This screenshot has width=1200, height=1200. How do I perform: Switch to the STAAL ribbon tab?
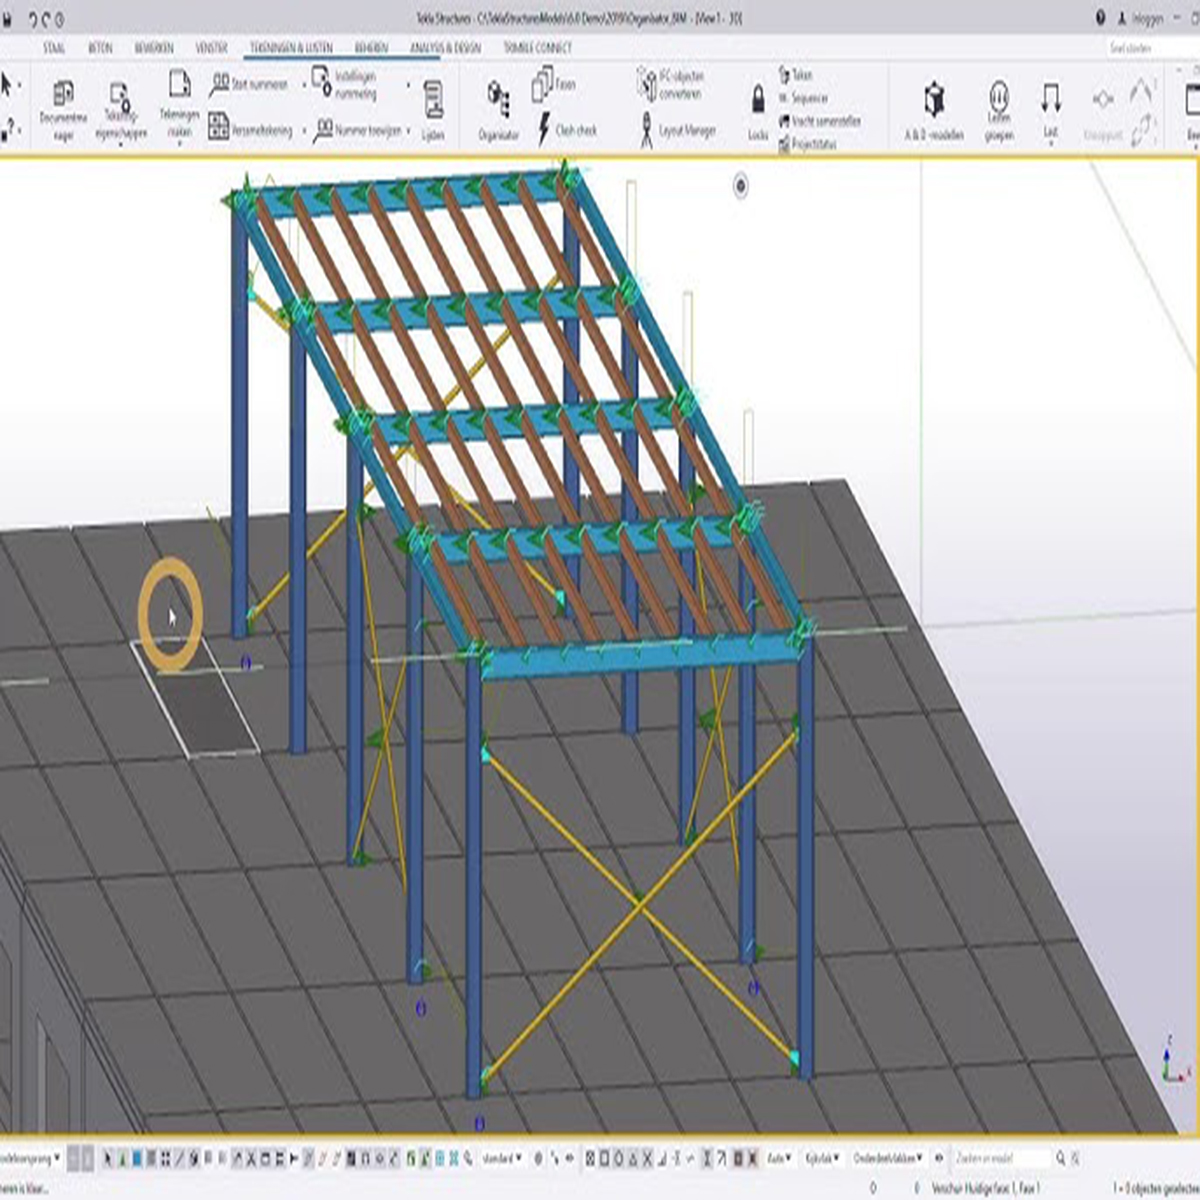[x=54, y=47]
